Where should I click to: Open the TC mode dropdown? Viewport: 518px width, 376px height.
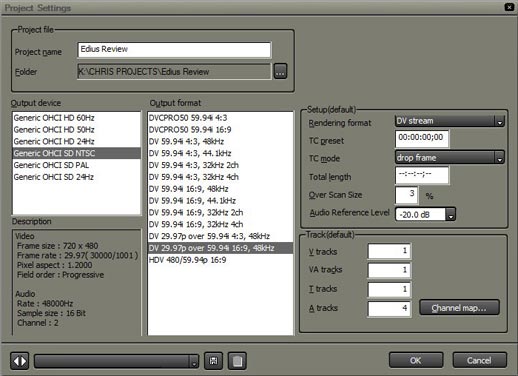(x=449, y=157)
